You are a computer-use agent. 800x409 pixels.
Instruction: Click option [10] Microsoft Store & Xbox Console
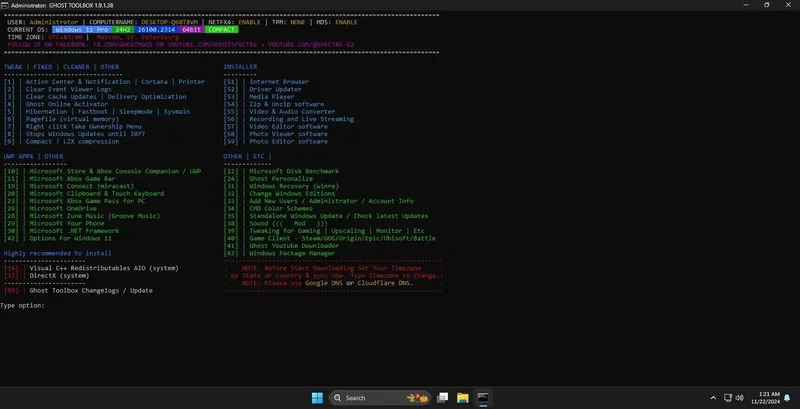(103, 171)
